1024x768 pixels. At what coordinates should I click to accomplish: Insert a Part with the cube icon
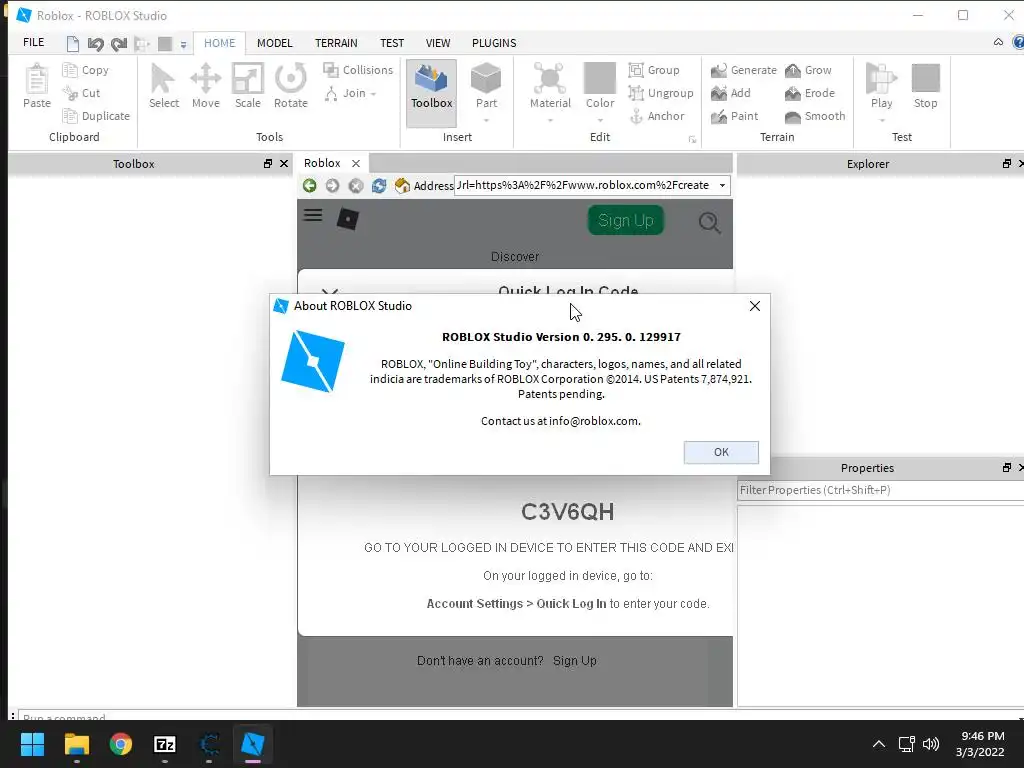[486, 79]
